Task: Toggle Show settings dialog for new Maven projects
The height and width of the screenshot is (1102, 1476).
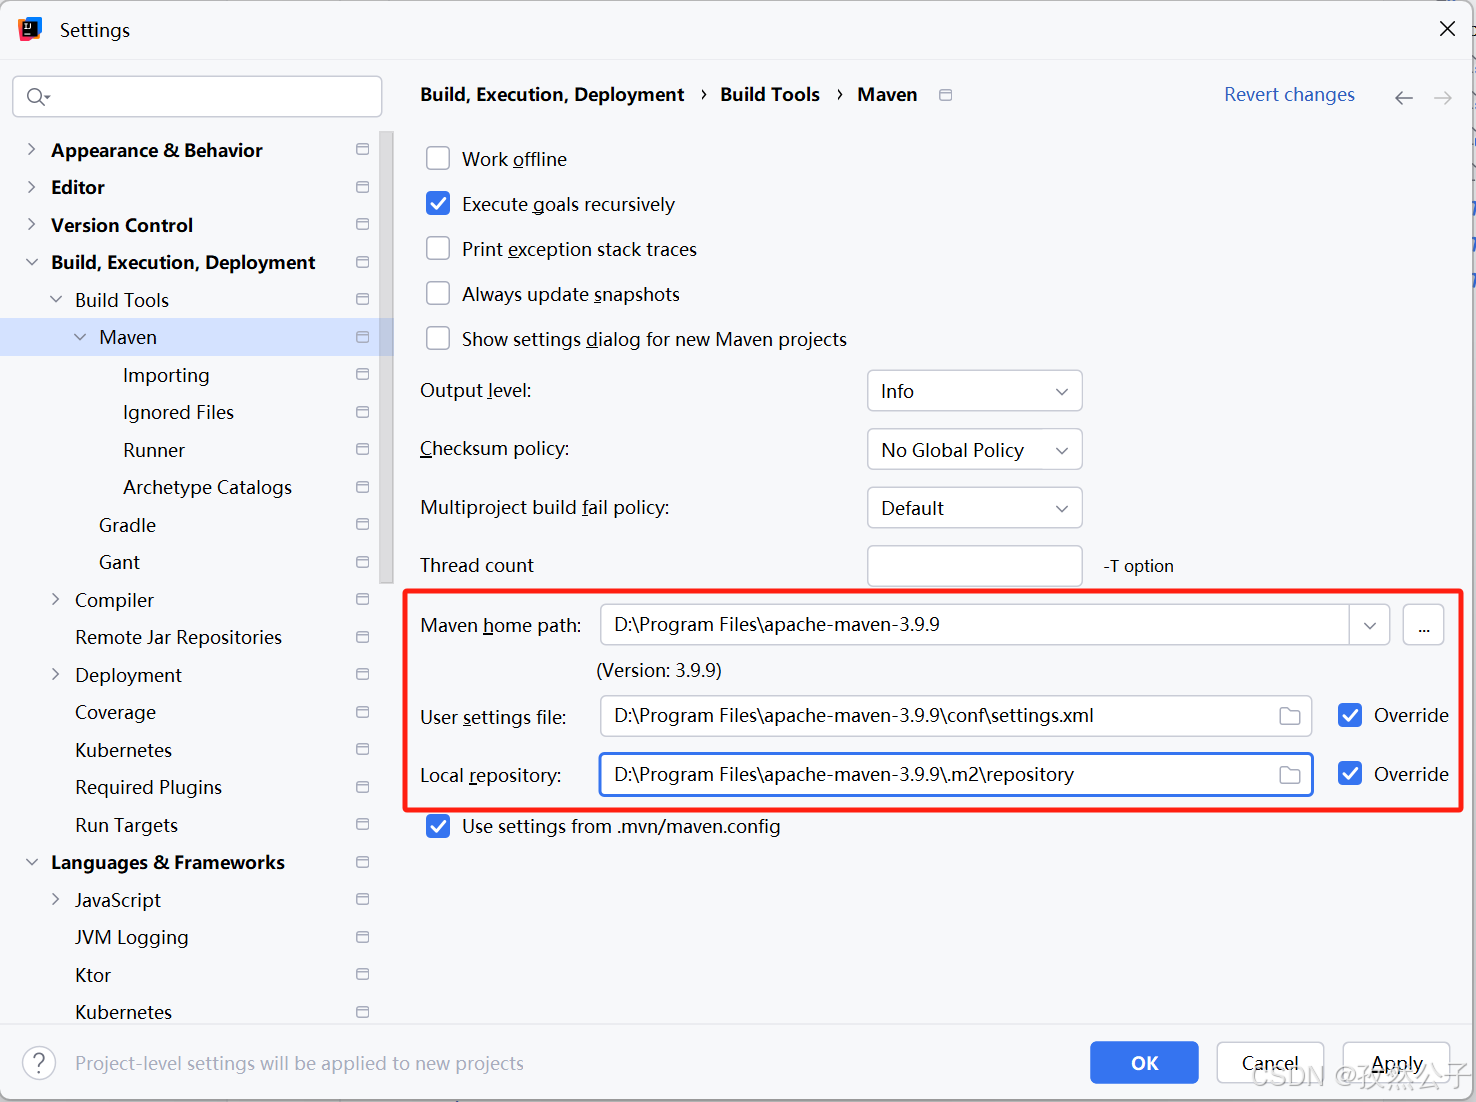Action: coord(438,339)
